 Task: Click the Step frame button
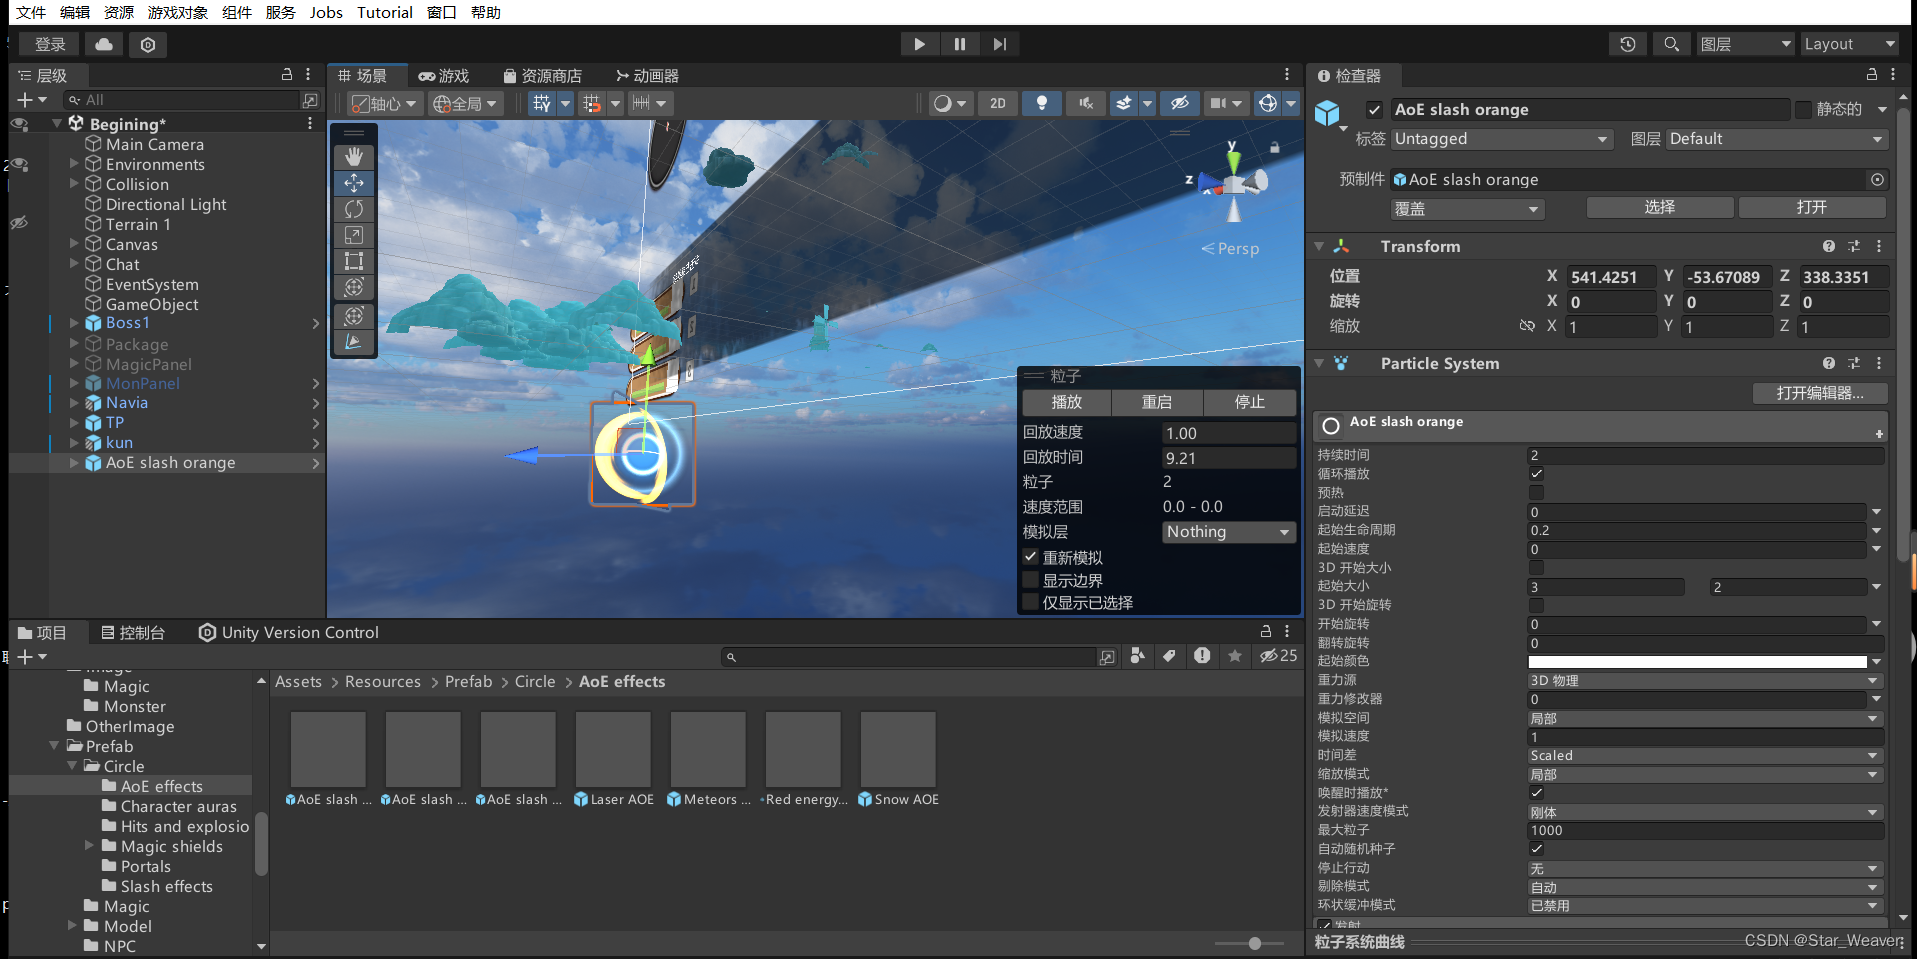click(x=999, y=44)
